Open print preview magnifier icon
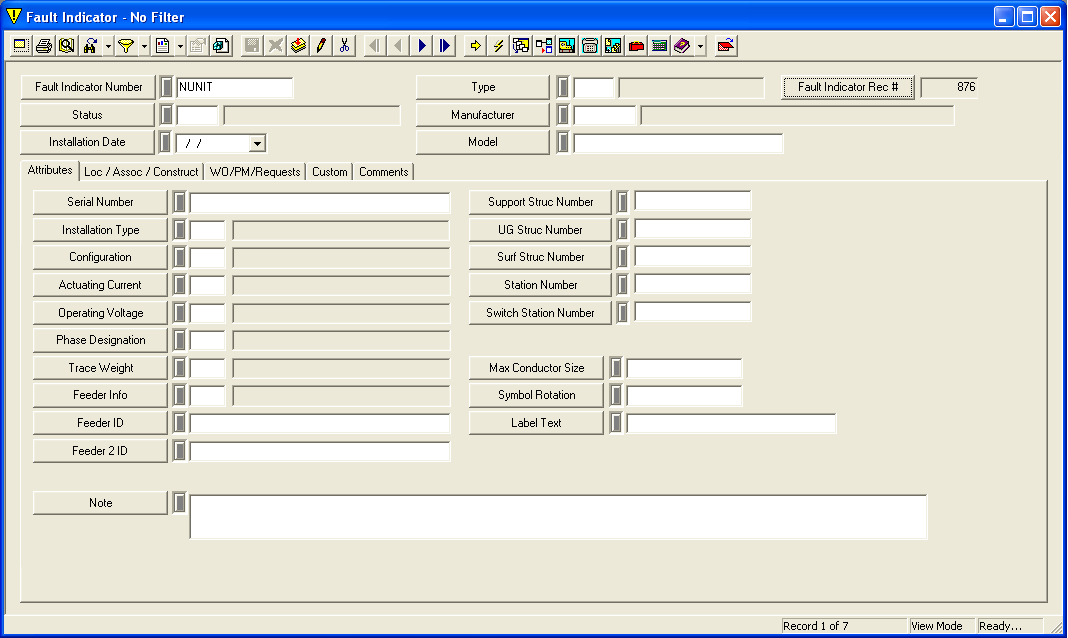 [67, 46]
